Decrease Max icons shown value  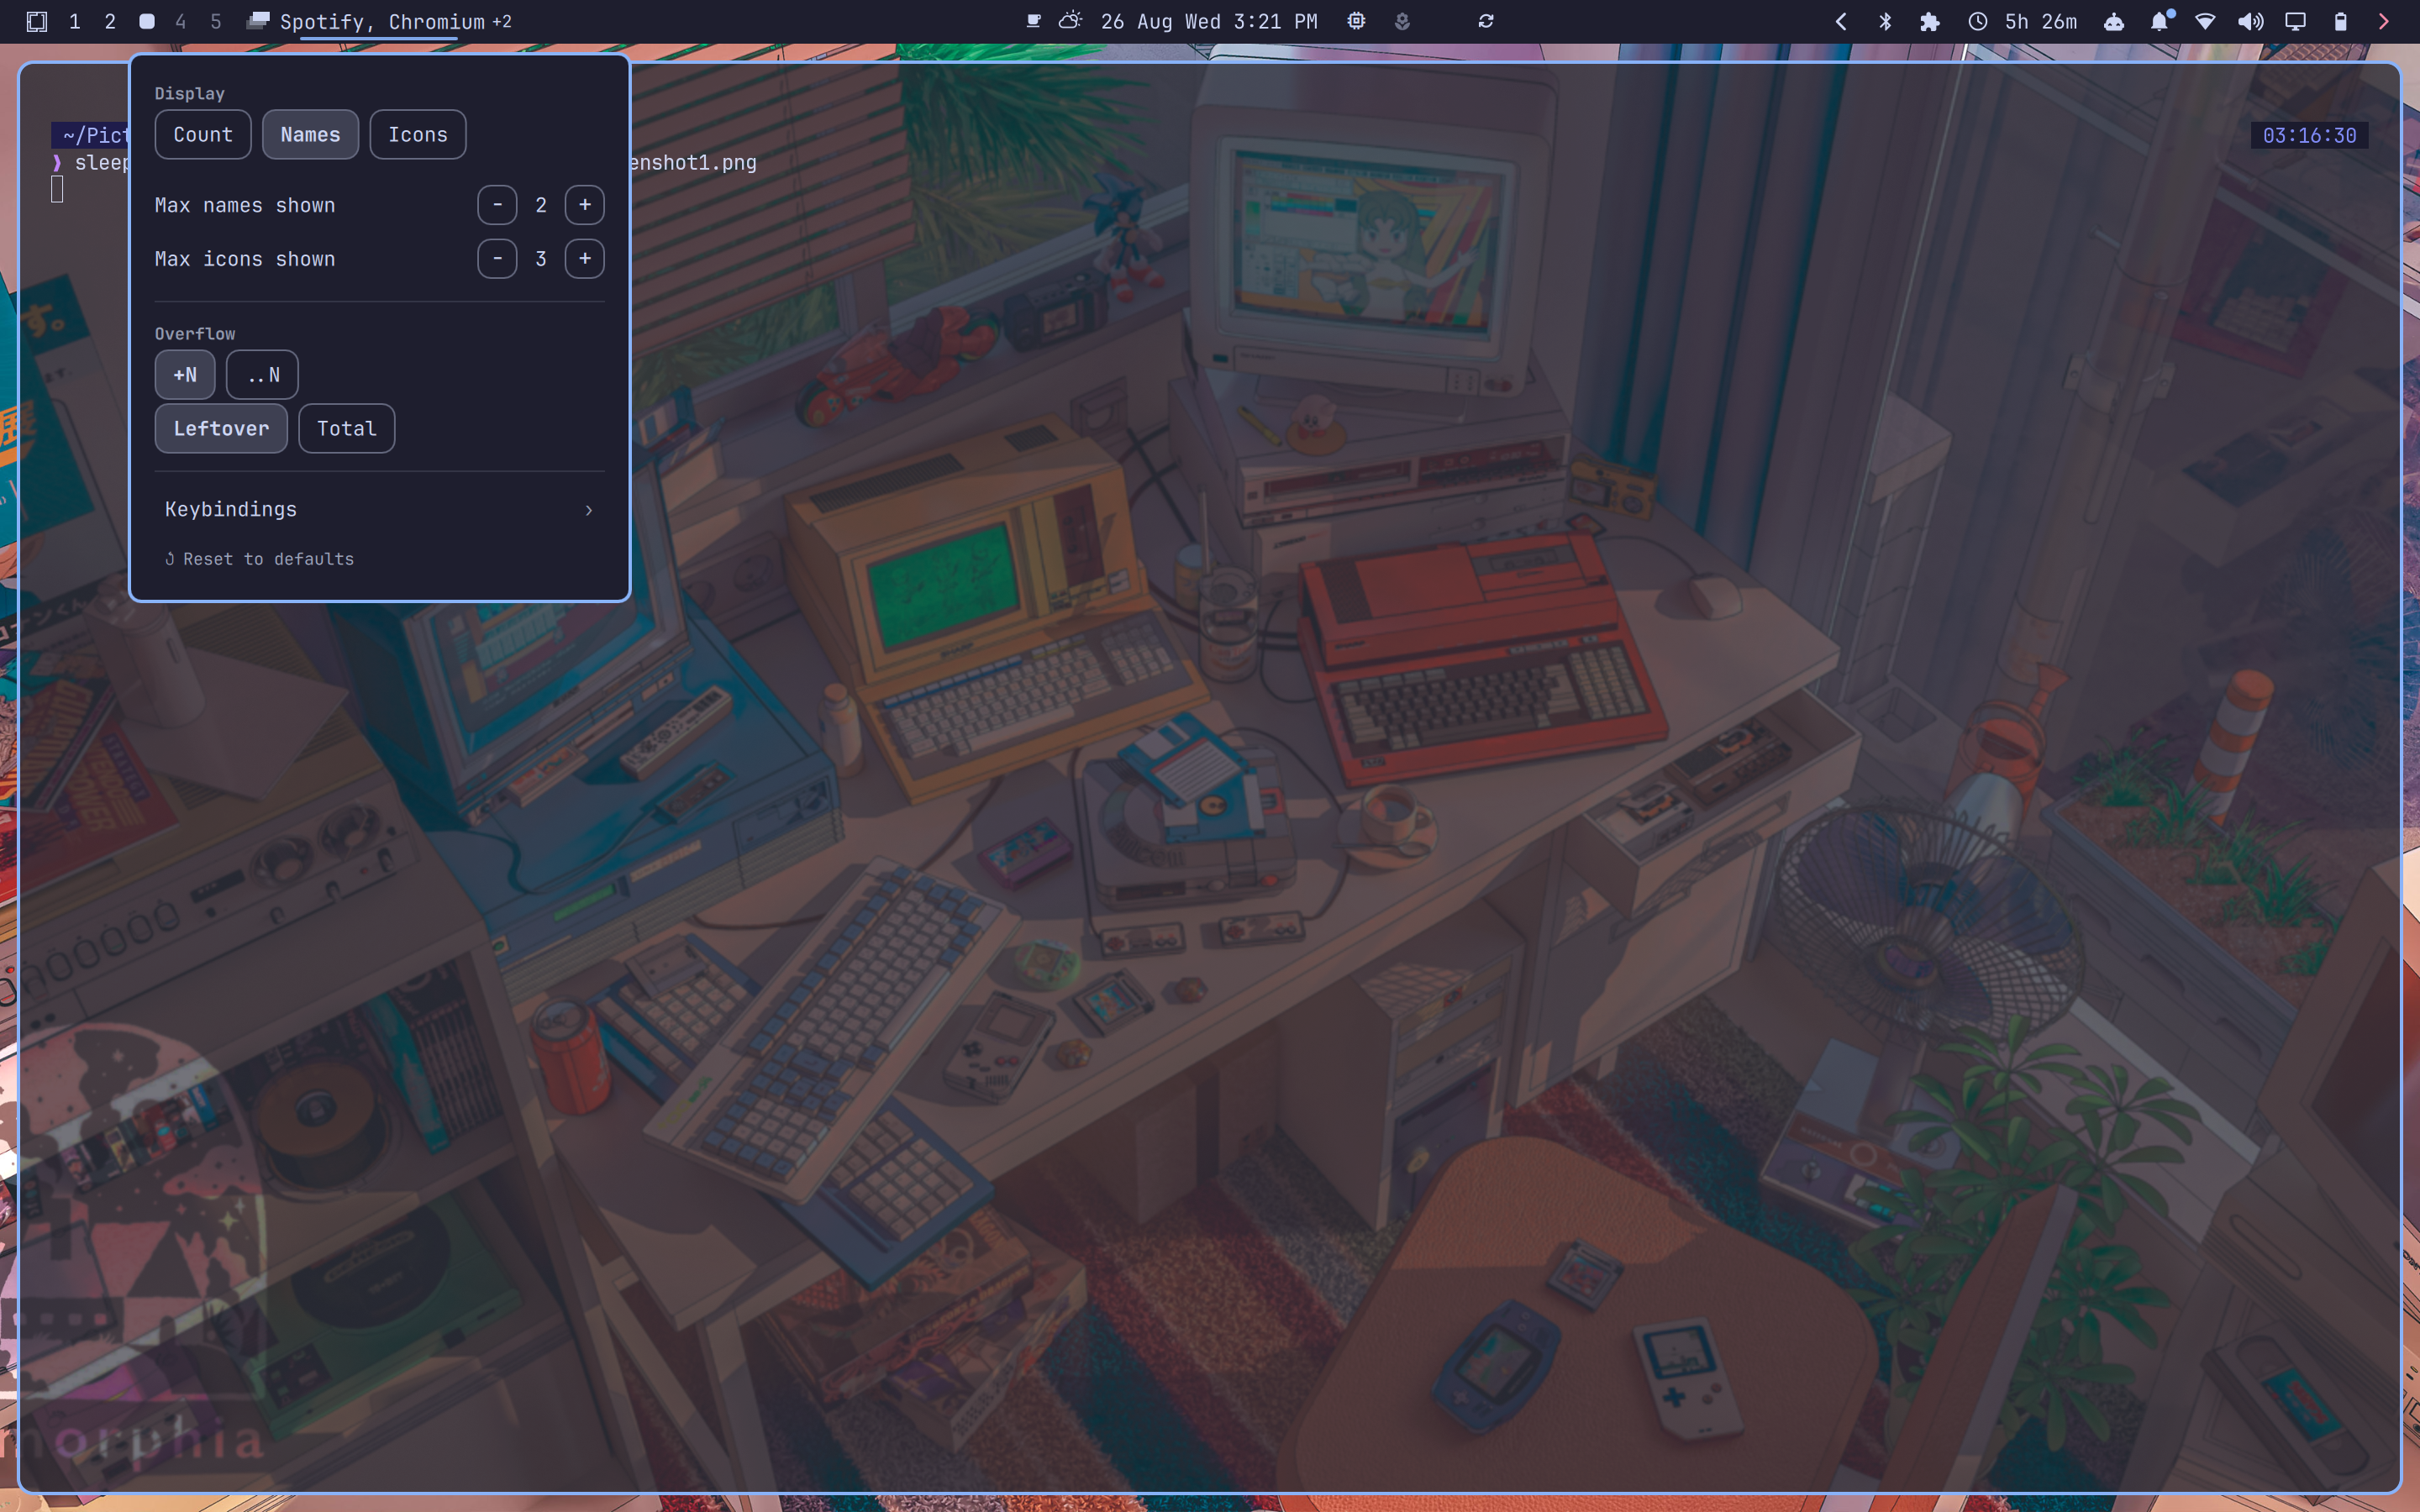click(497, 259)
